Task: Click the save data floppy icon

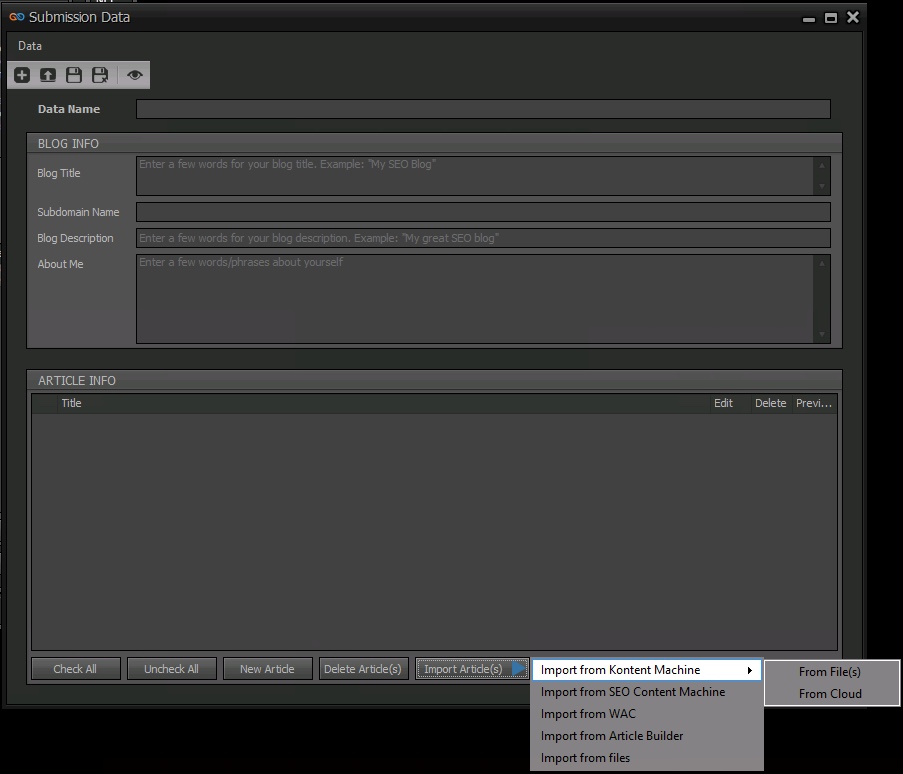Action: tap(74, 75)
